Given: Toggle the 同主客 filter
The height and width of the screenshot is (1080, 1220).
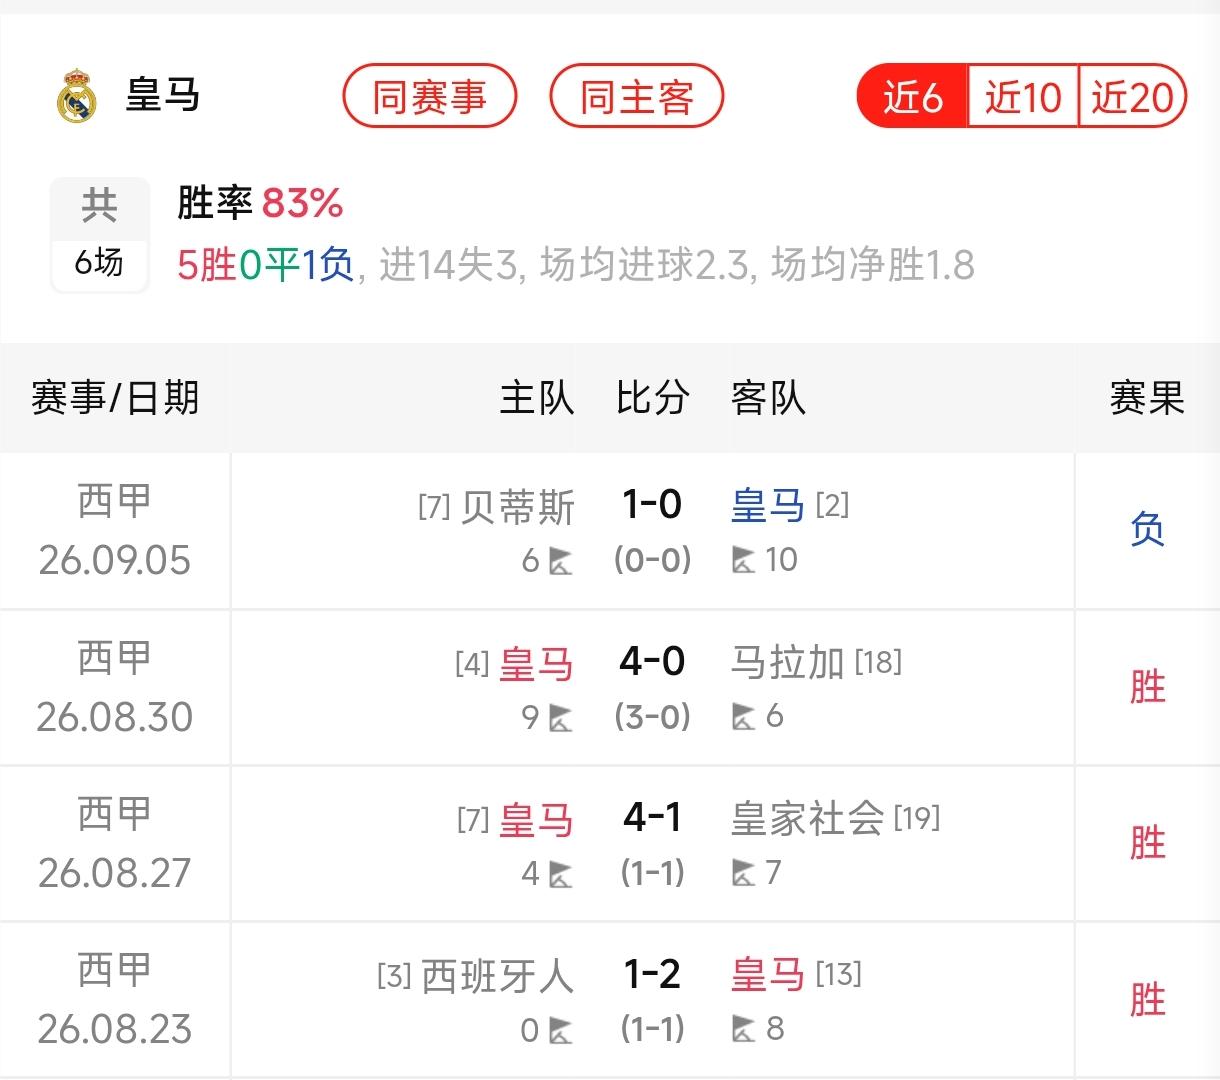Looking at the screenshot, I should (x=637, y=97).
